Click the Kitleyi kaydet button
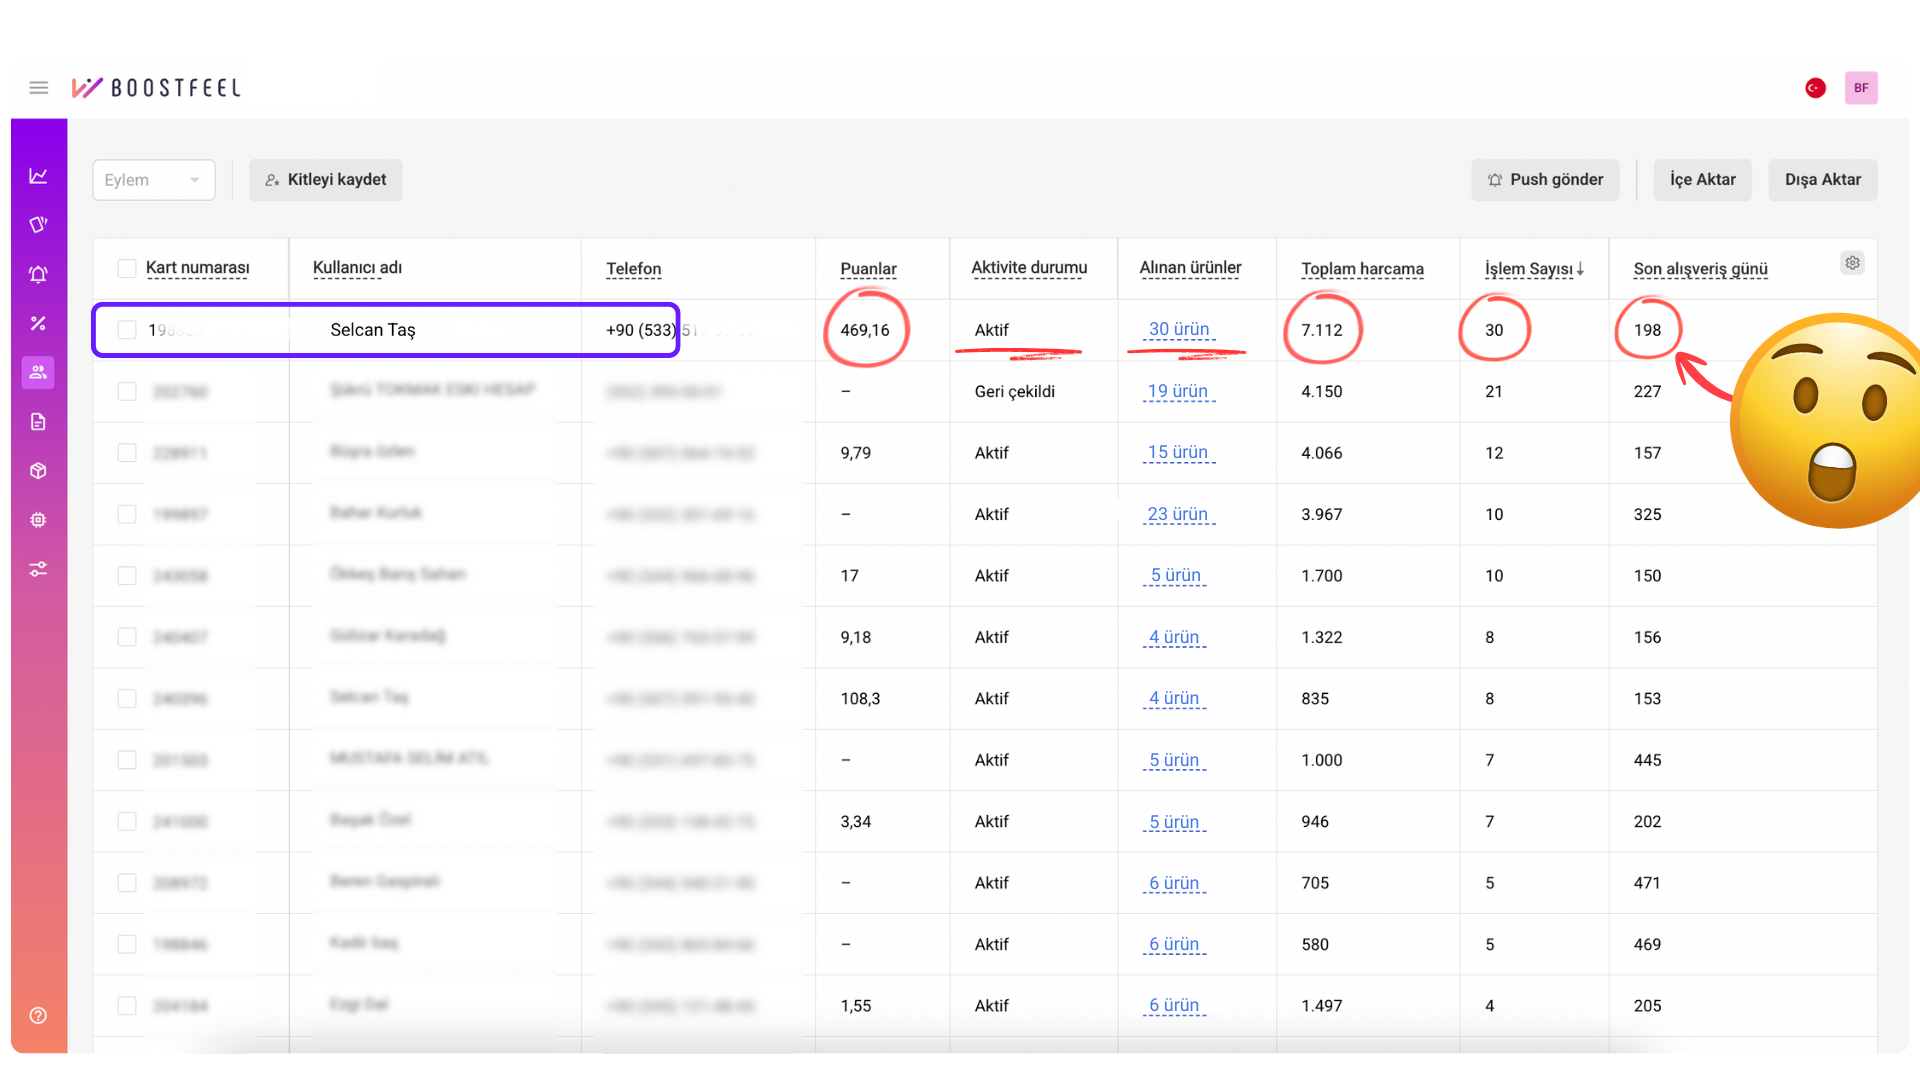 [x=326, y=180]
